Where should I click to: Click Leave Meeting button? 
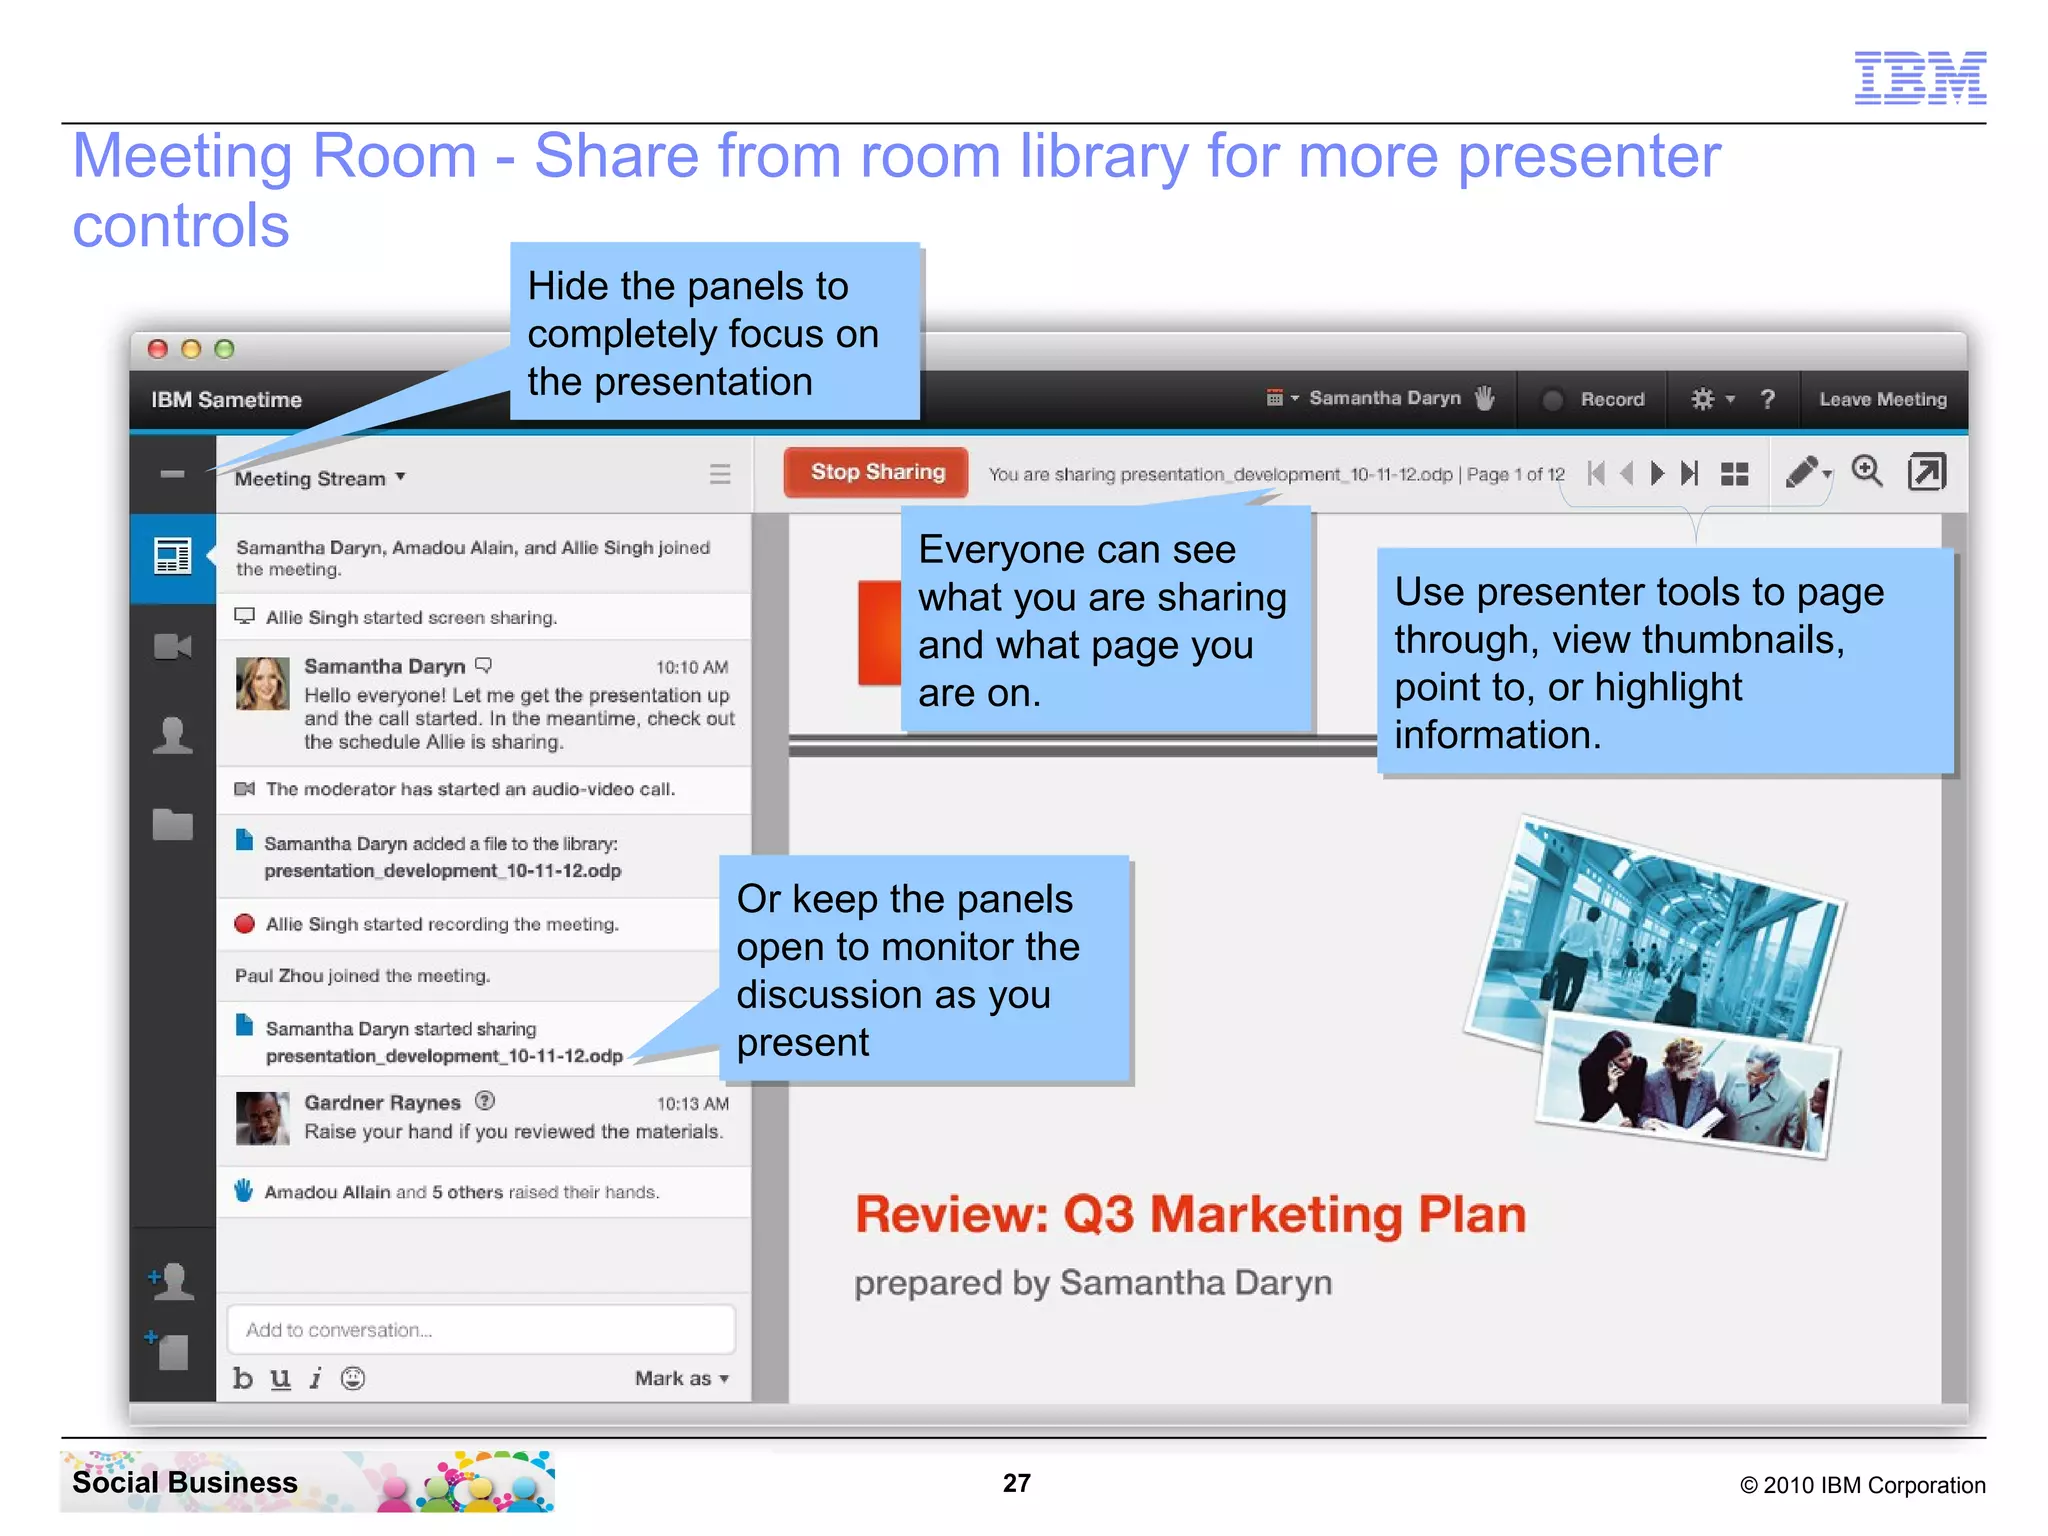pos(1883,399)
